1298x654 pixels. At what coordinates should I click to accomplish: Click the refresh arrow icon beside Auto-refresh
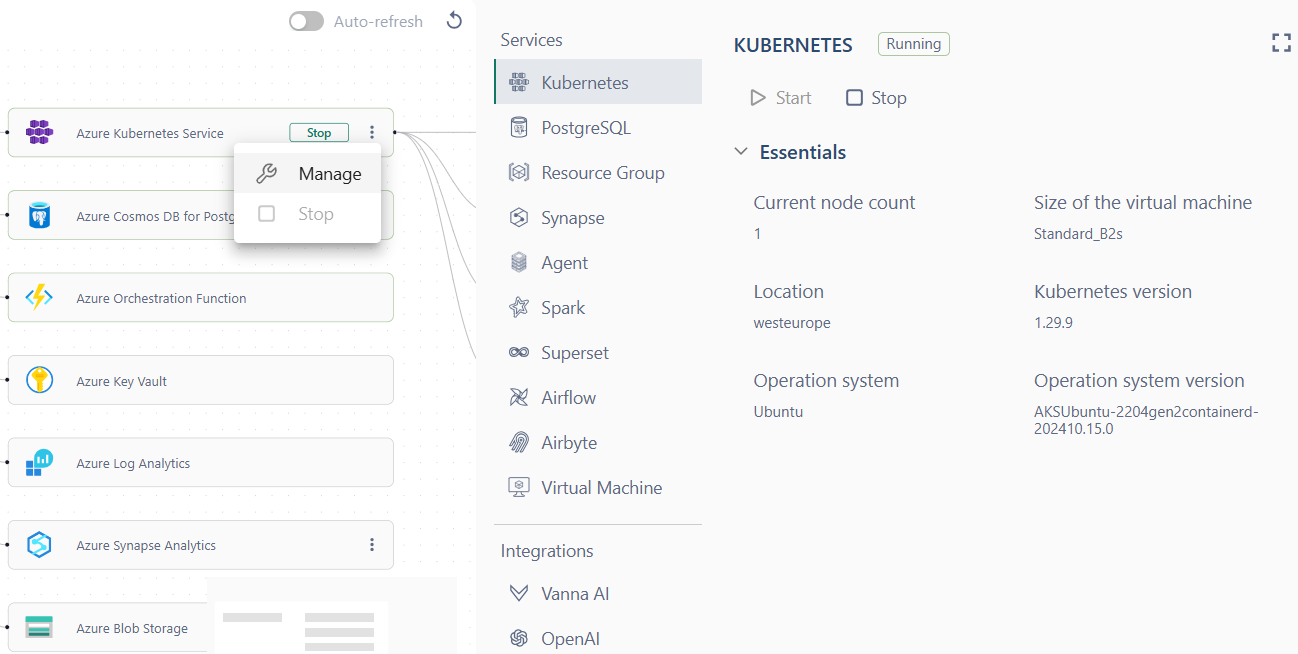coord(455,21)
